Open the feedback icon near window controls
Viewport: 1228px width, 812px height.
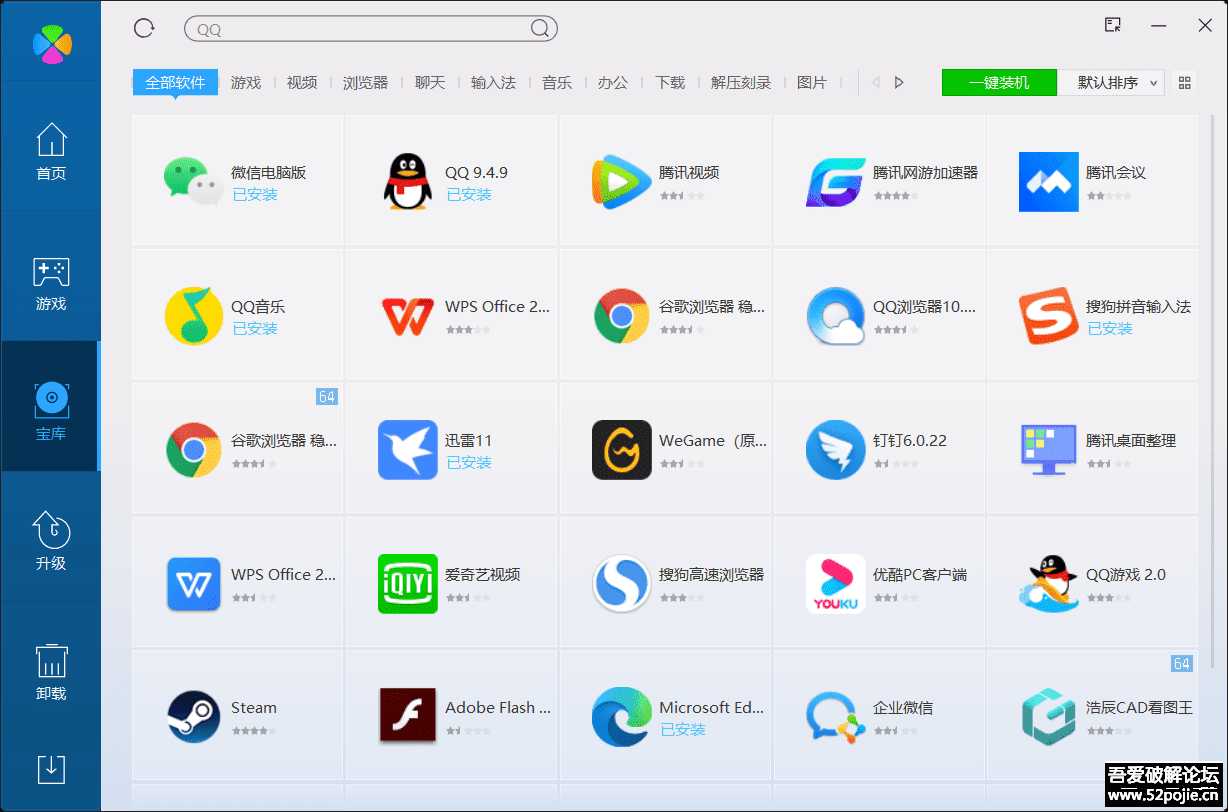(1112, 24)
